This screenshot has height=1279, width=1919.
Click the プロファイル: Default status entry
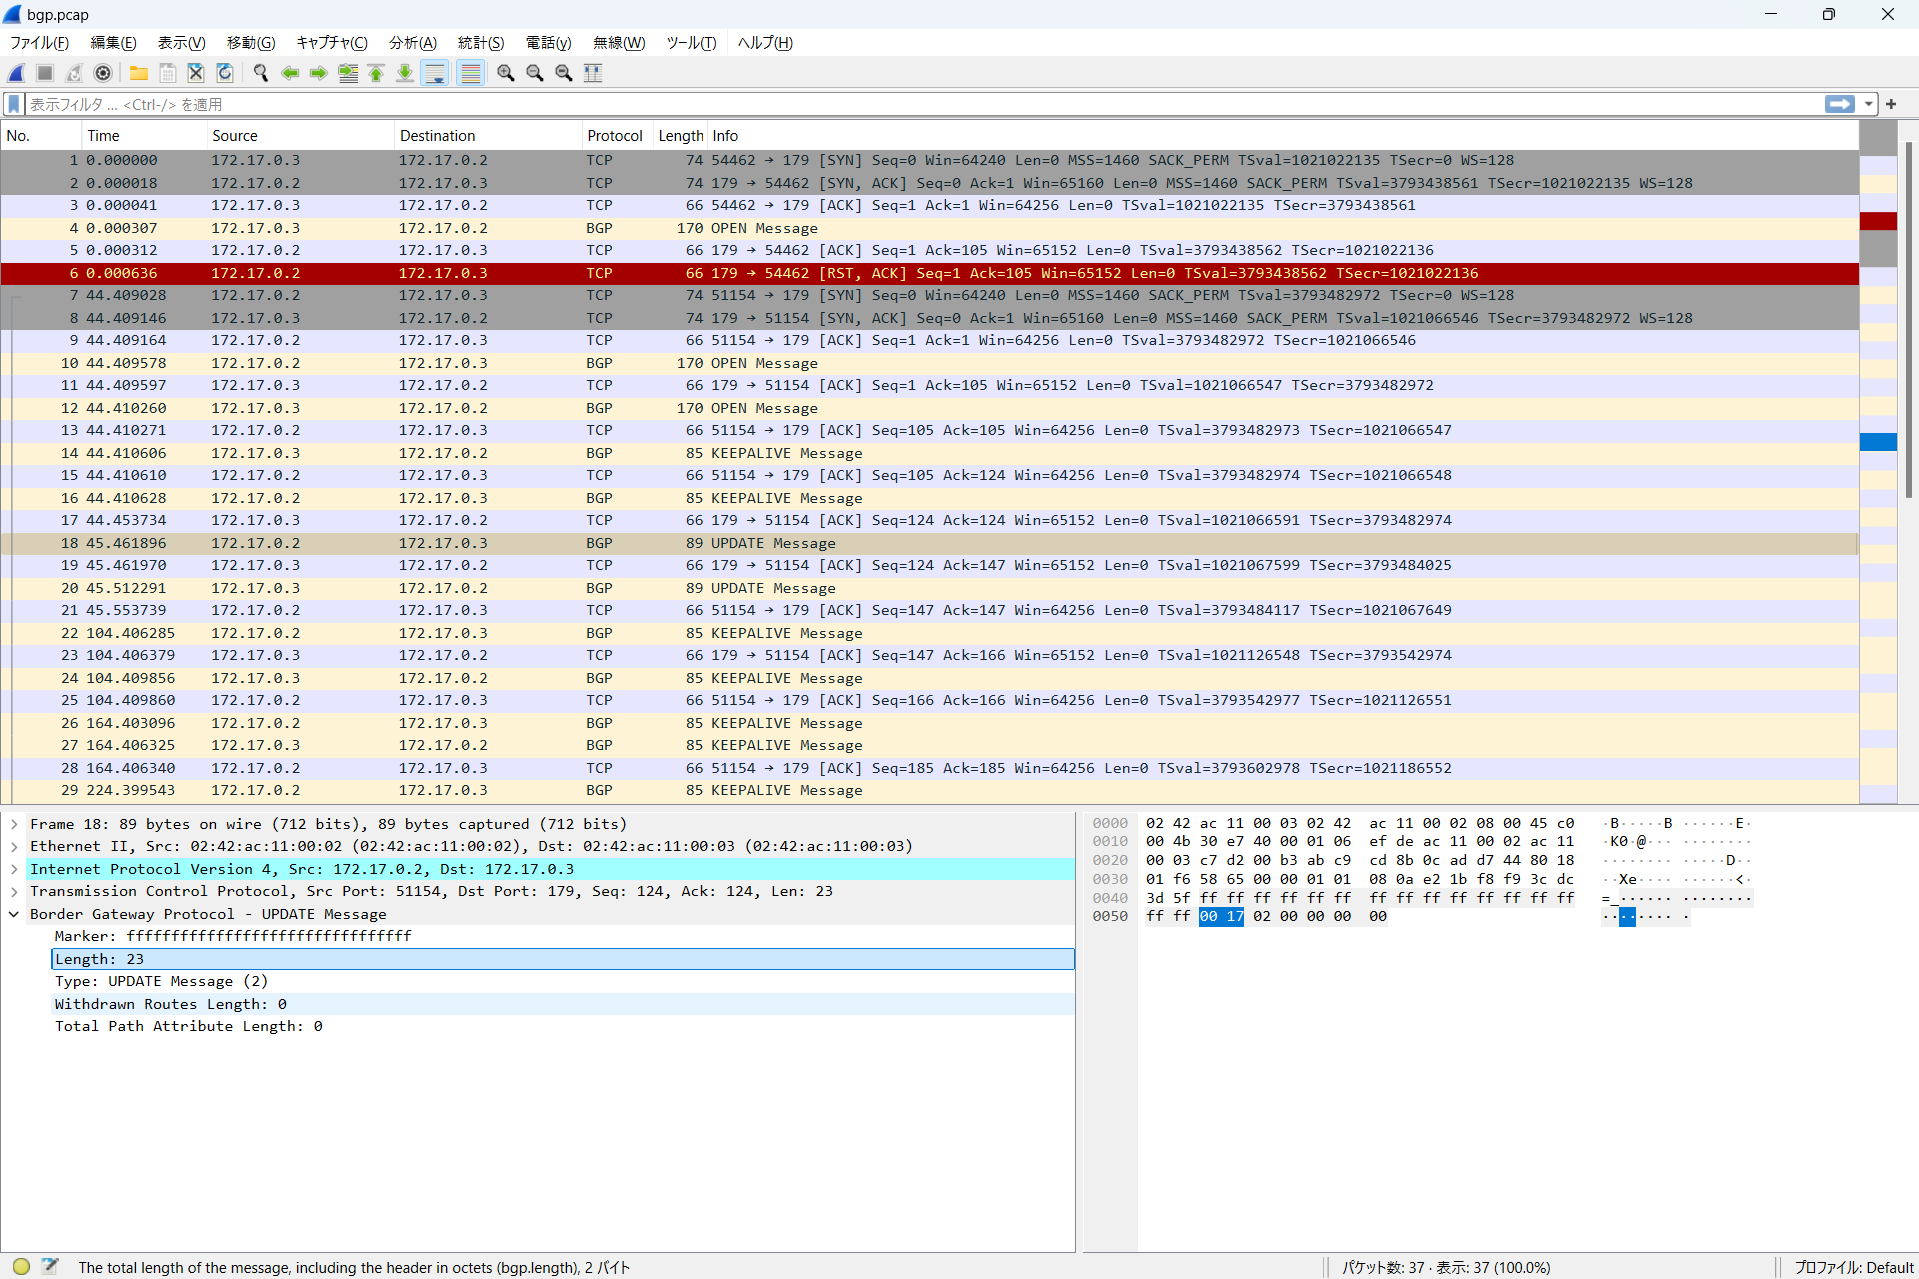[1852, 1267]
